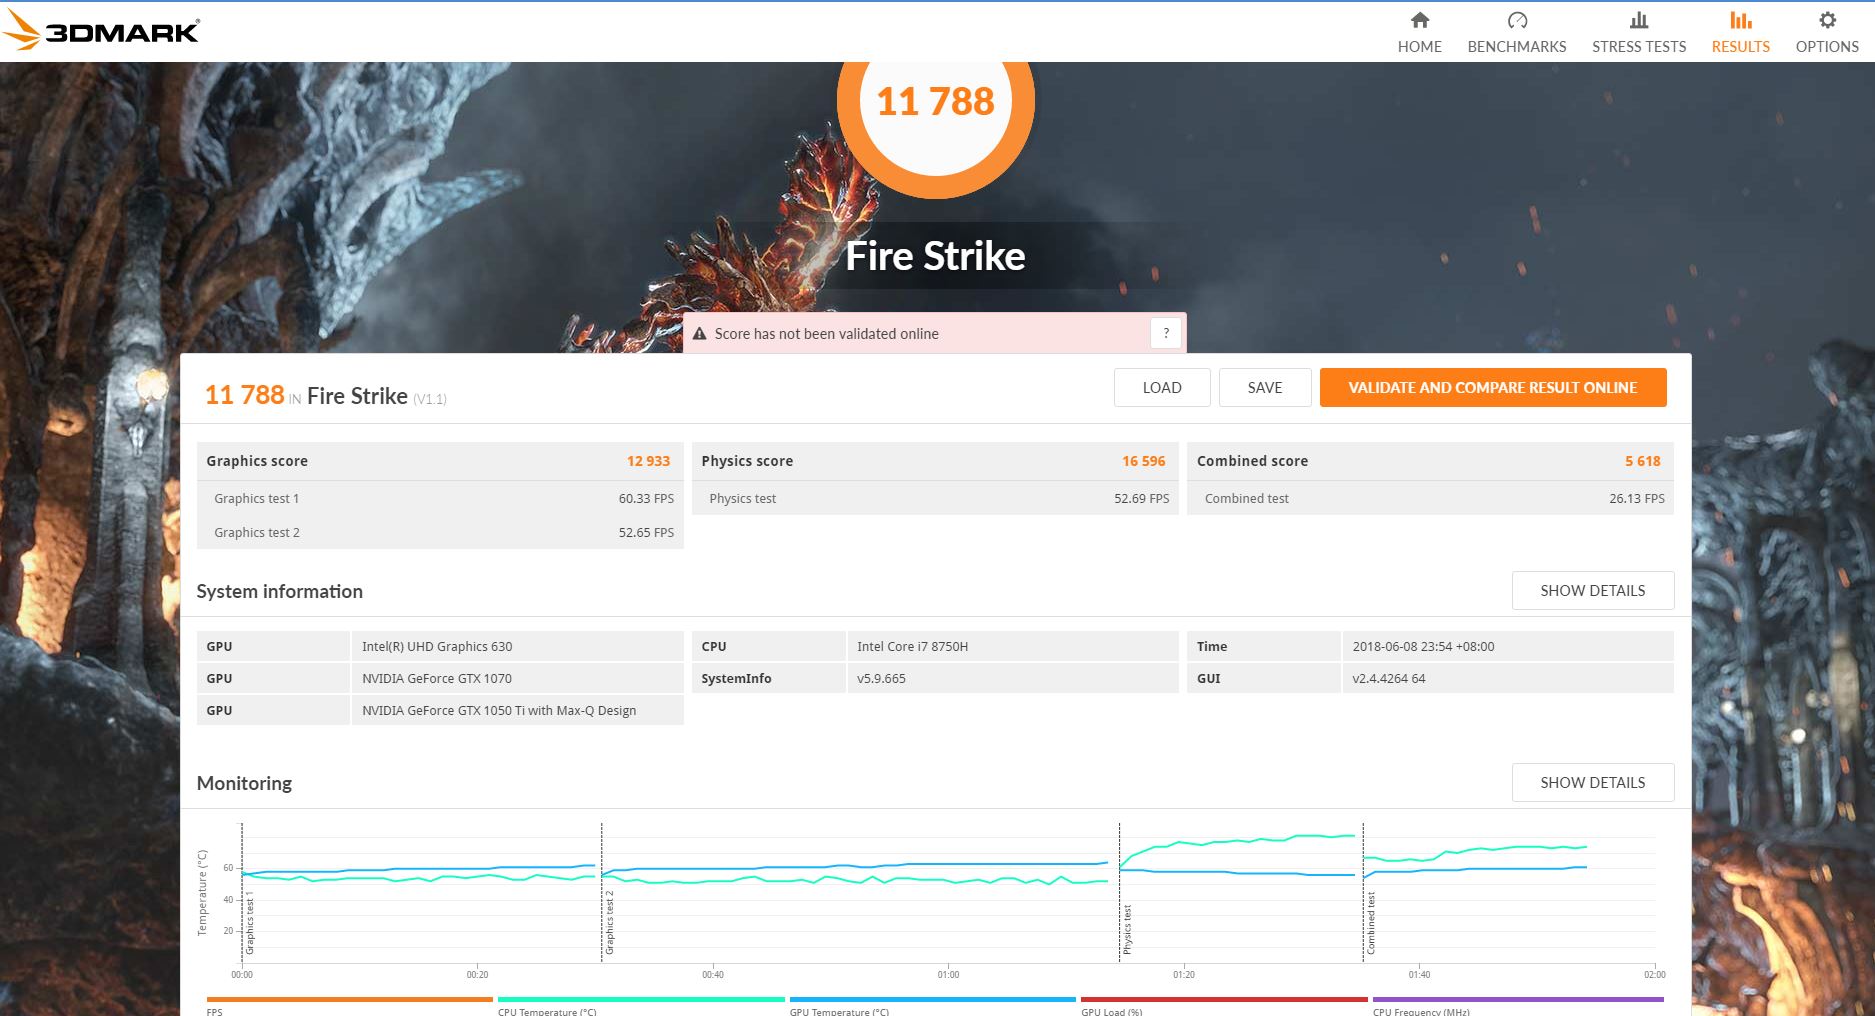Viewport: 1875px width, 1016px height.
Task: Click the 3DMark logo
Action: [101, 30]
